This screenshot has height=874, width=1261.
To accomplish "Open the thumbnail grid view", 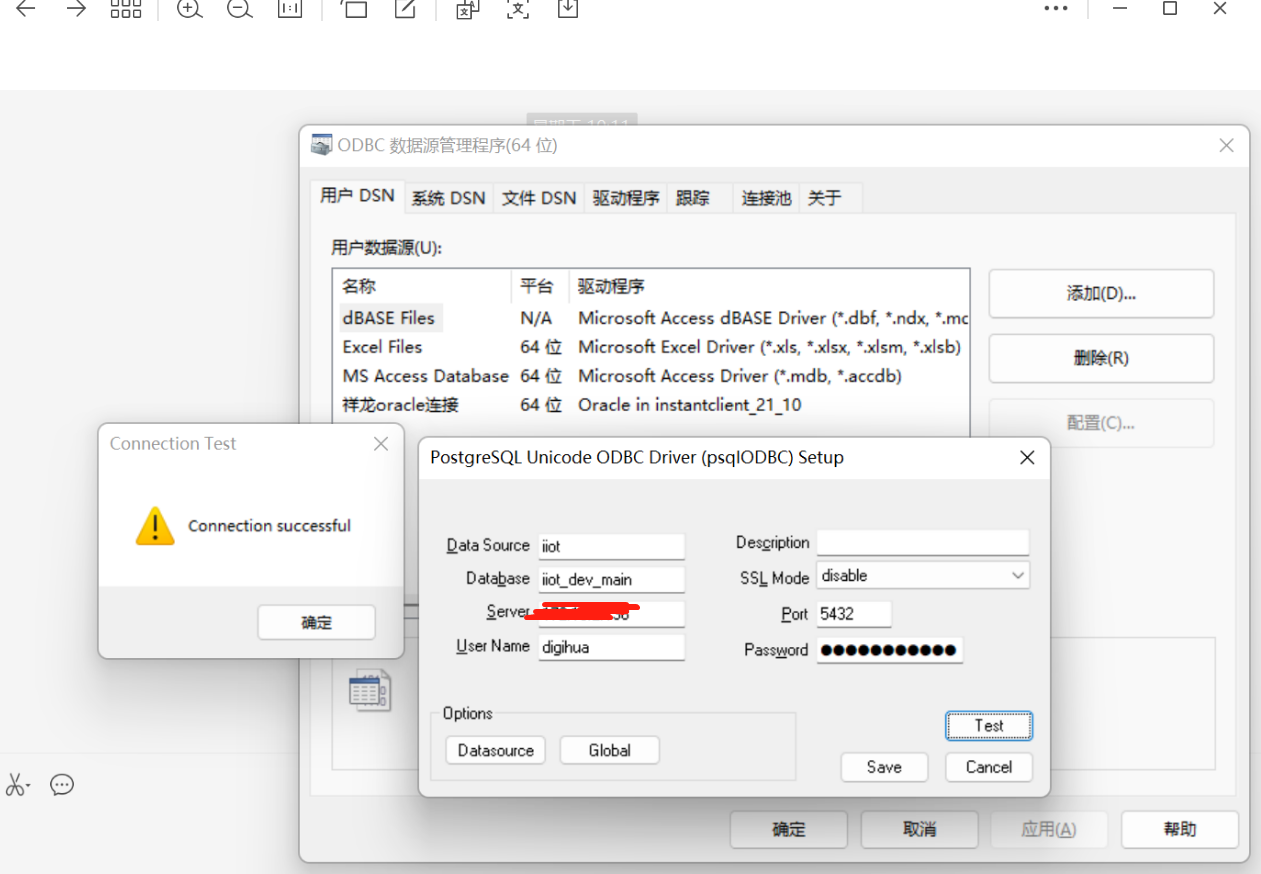I will click(x=125, y=9).
